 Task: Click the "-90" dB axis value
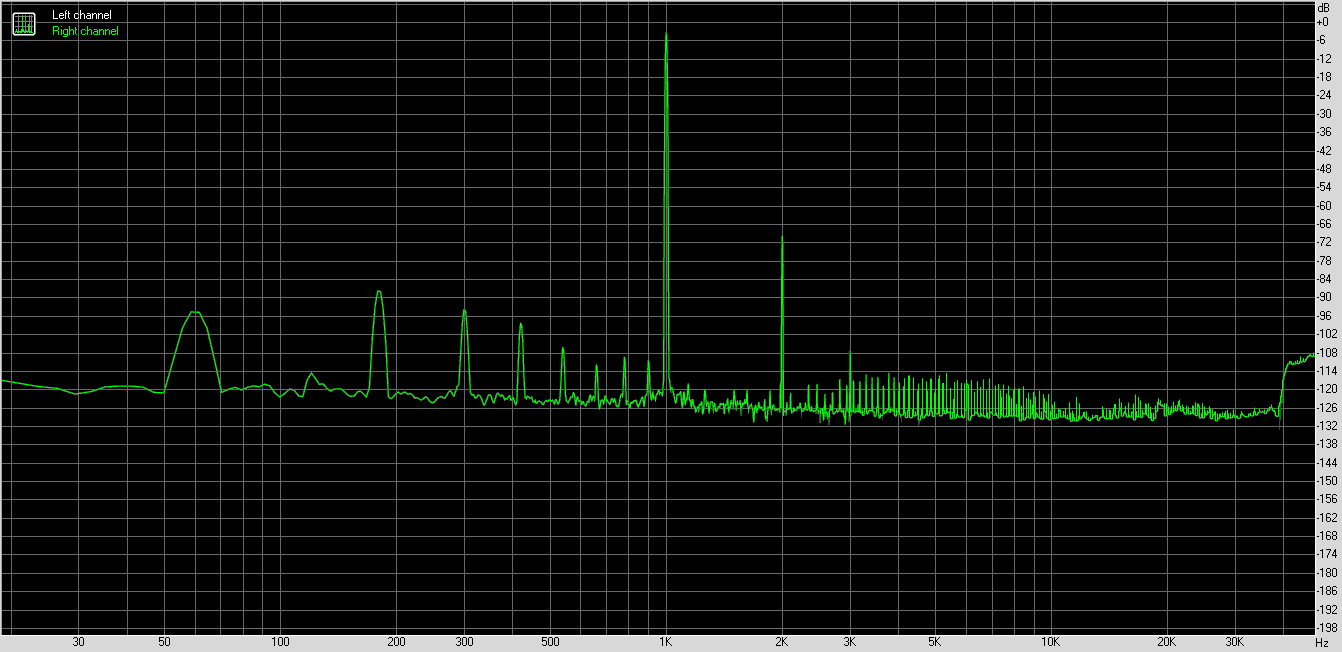pyautogui.click(x=1324, y=297)
